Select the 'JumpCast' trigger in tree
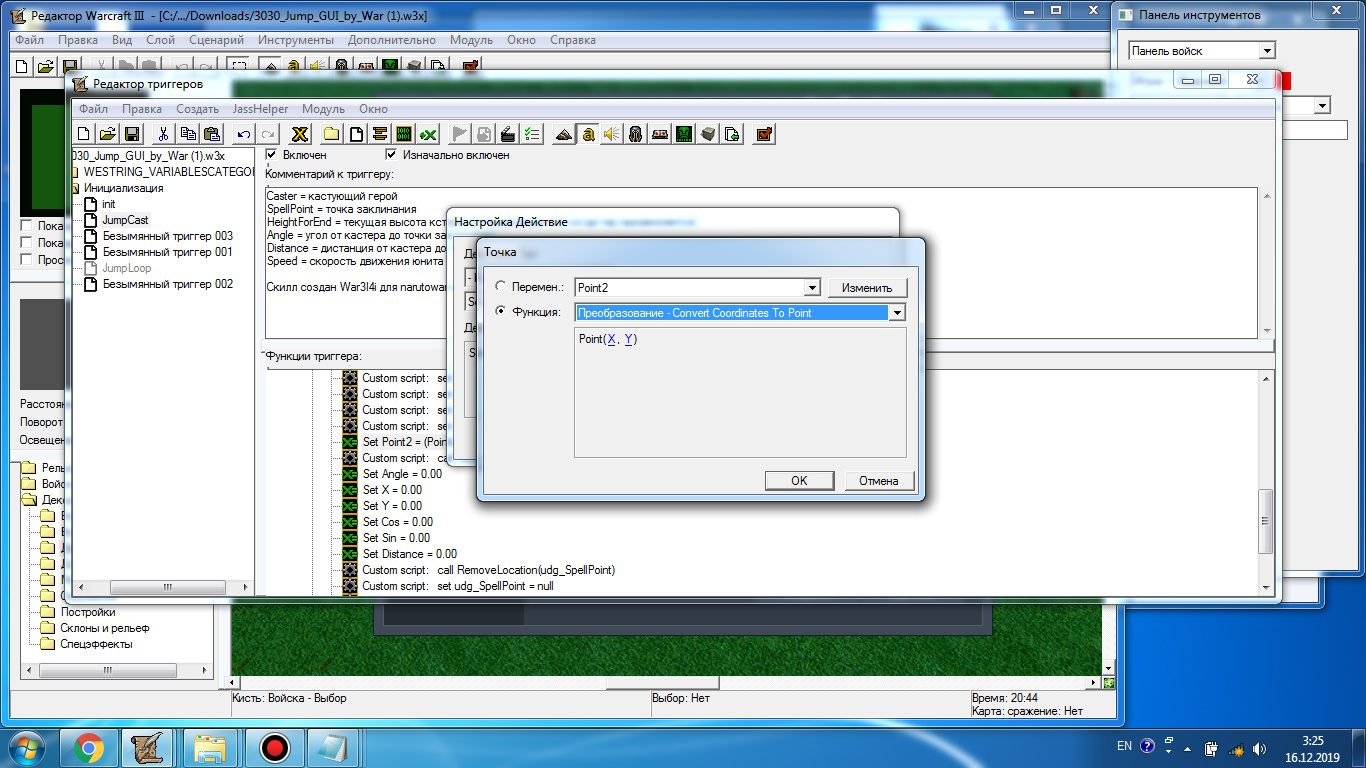 pos(125,220)
